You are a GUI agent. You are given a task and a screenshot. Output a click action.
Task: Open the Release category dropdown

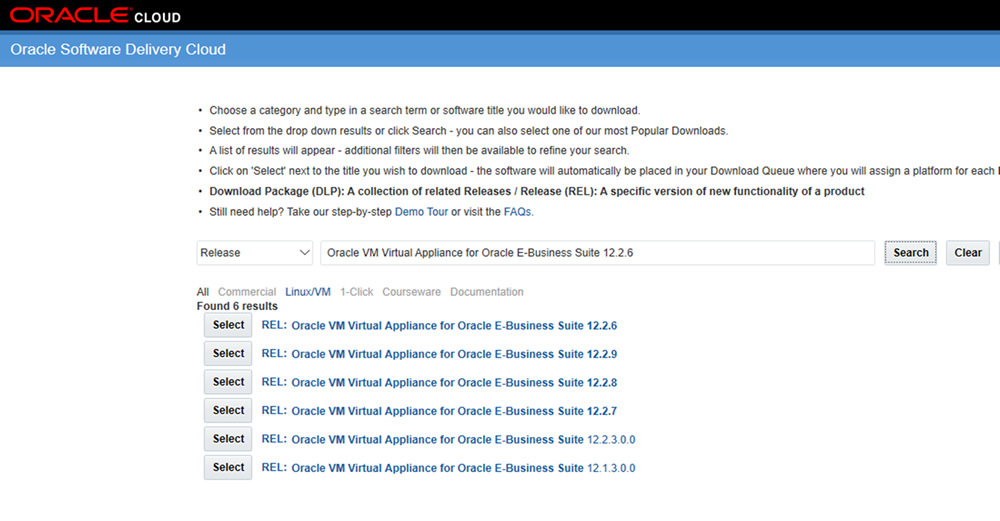(256, 253)
